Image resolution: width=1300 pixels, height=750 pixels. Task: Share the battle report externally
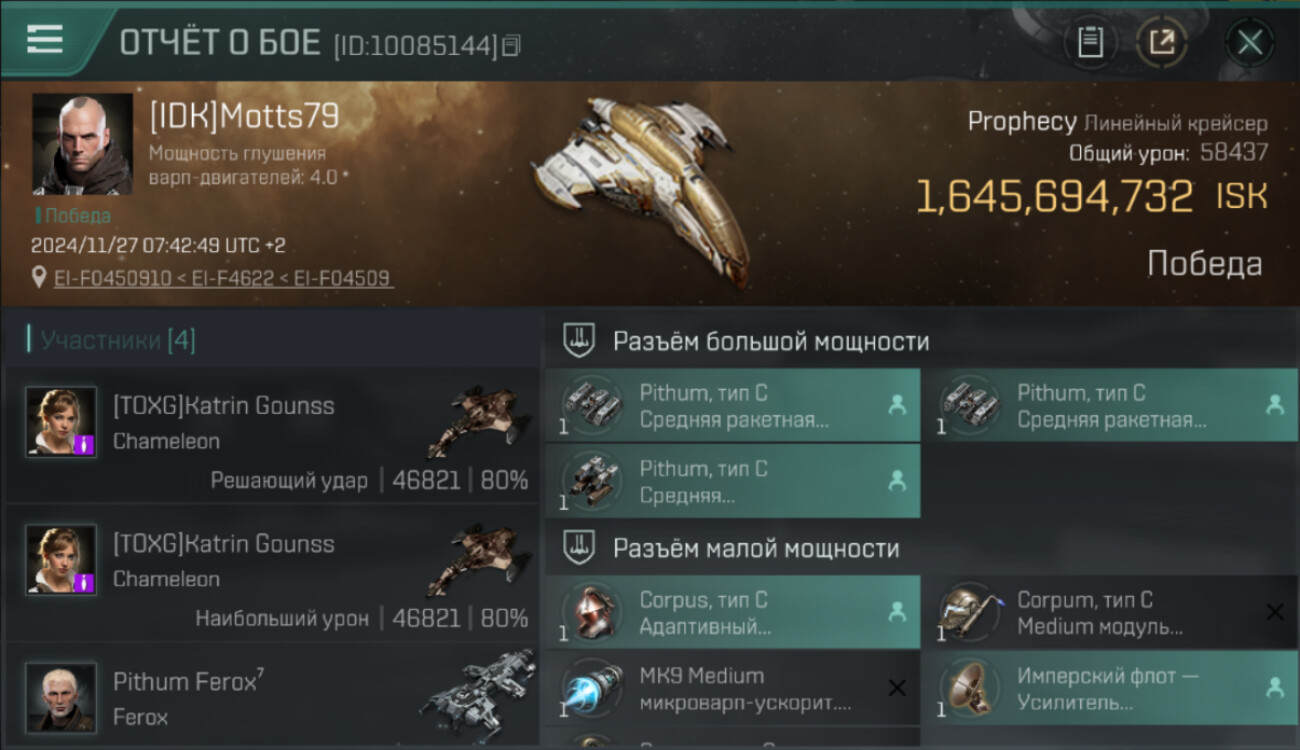(x=1161, y=42)
